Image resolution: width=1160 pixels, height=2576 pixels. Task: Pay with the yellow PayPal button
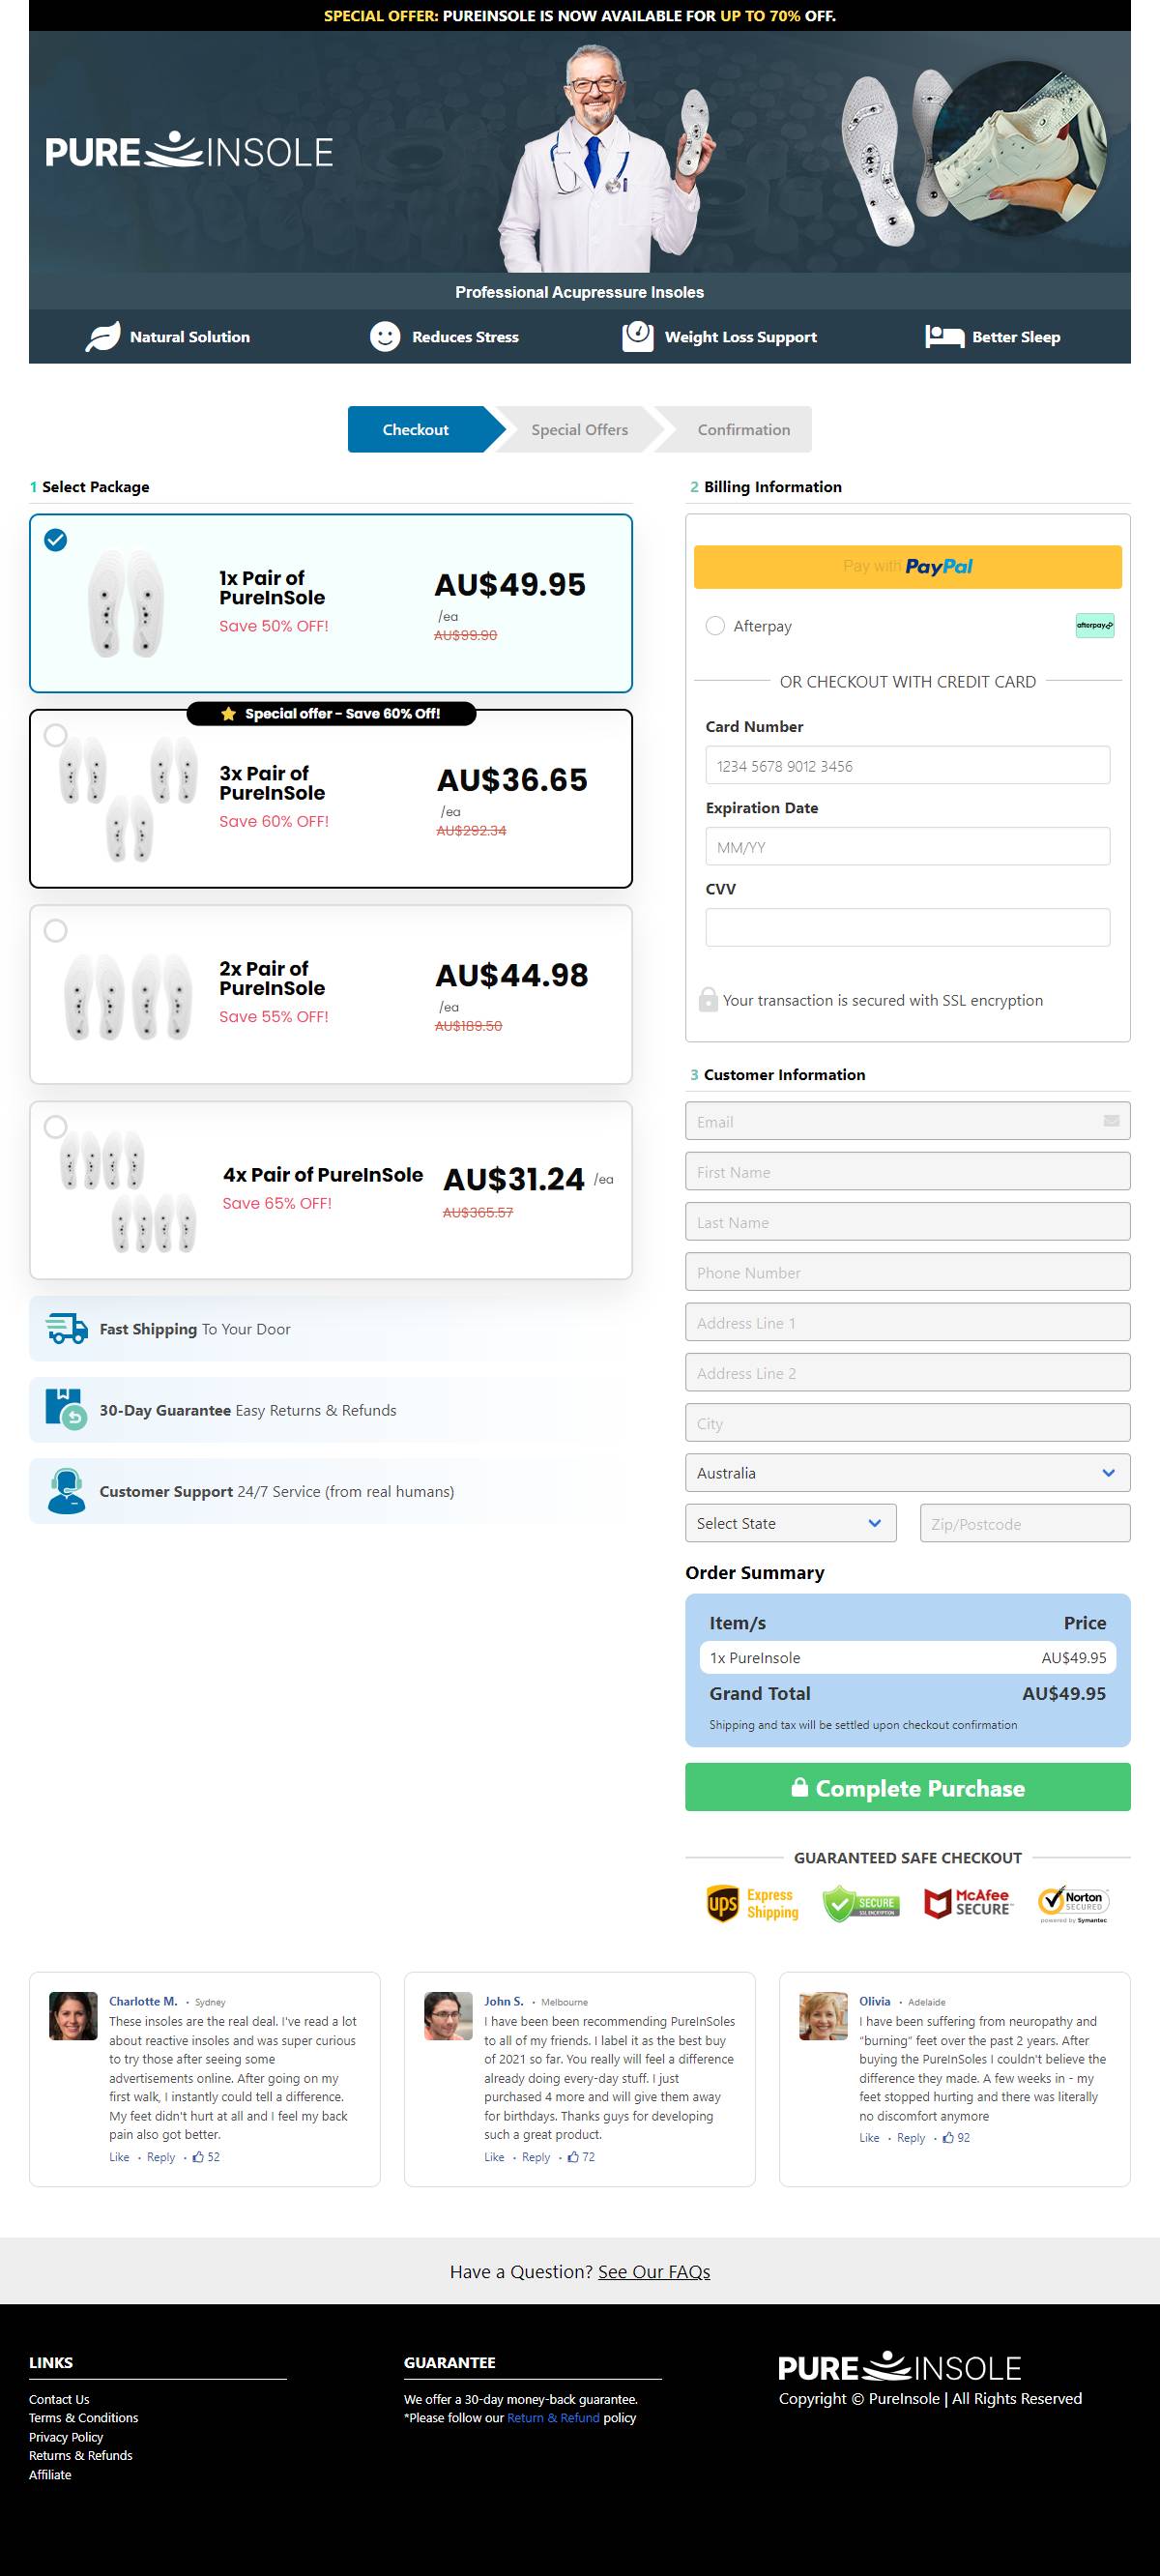click(907, 567)
